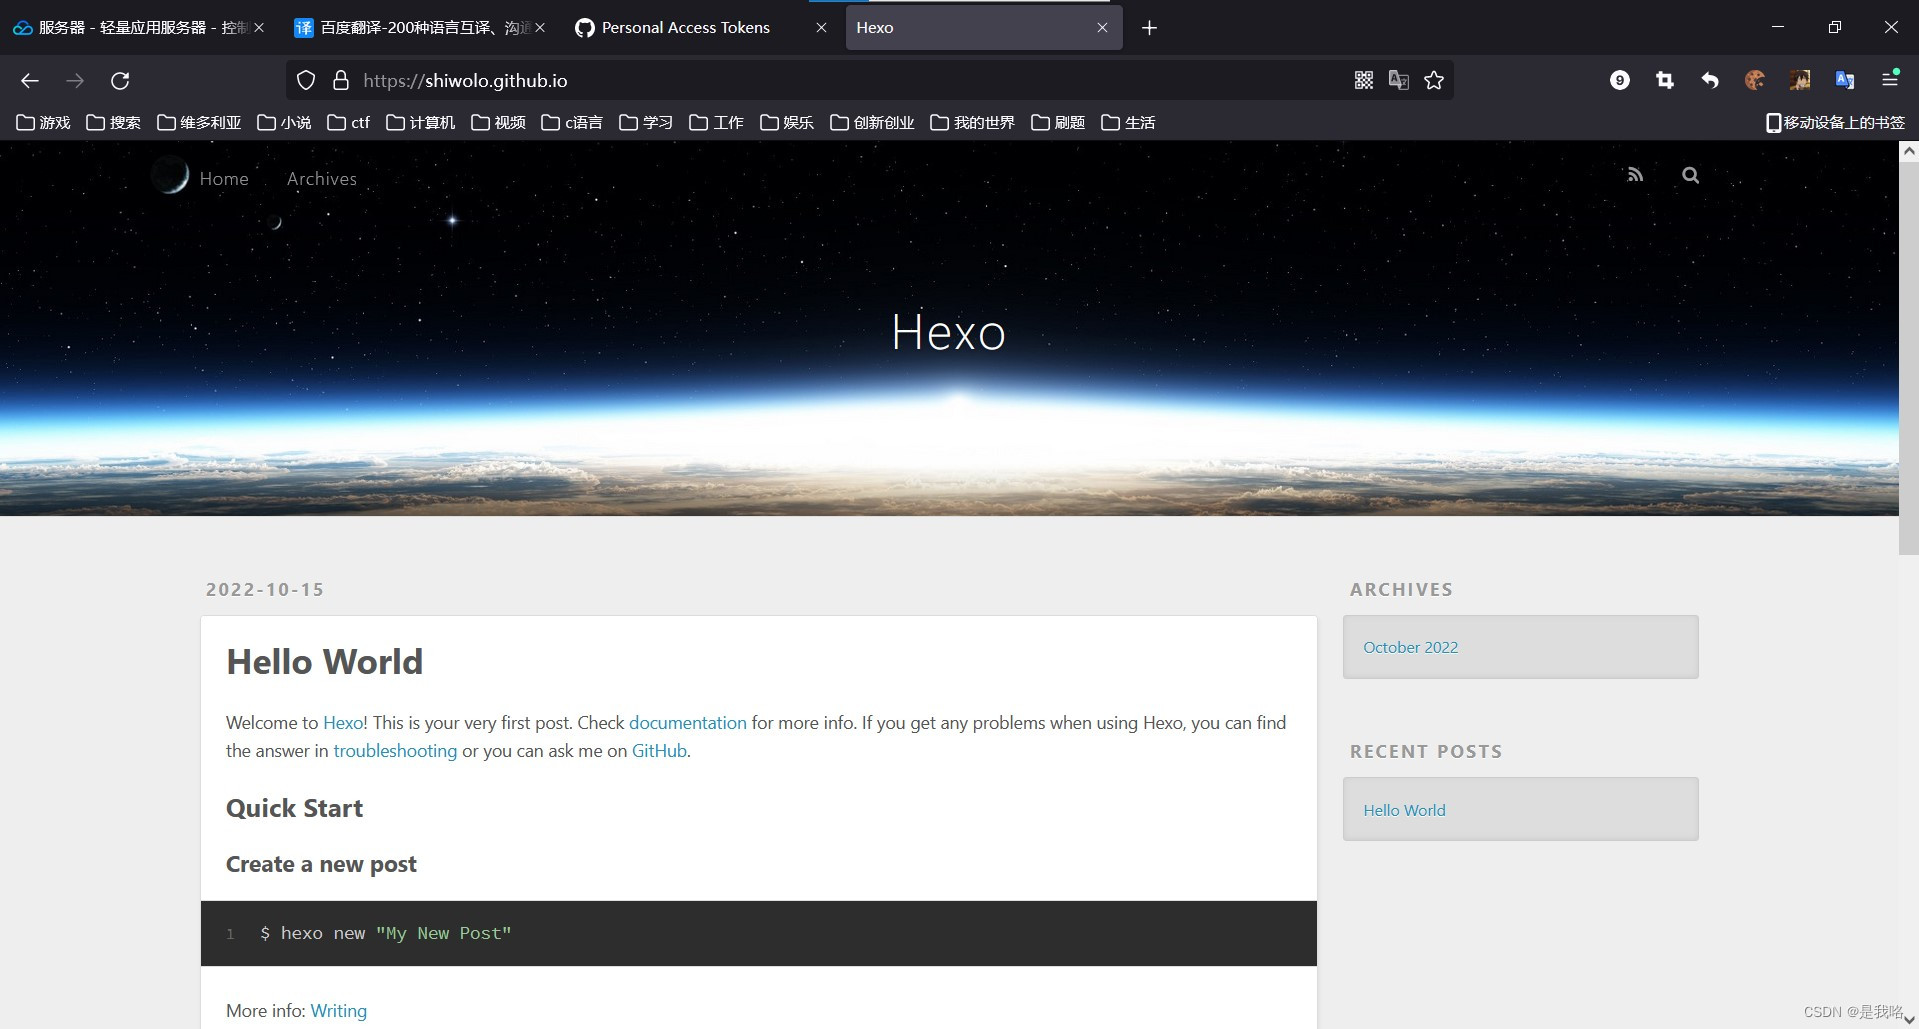The height and width of the screenshot is (1029, 1919).
Task: Open the 刷题 bookmark folder
Action: point(1058,123)
